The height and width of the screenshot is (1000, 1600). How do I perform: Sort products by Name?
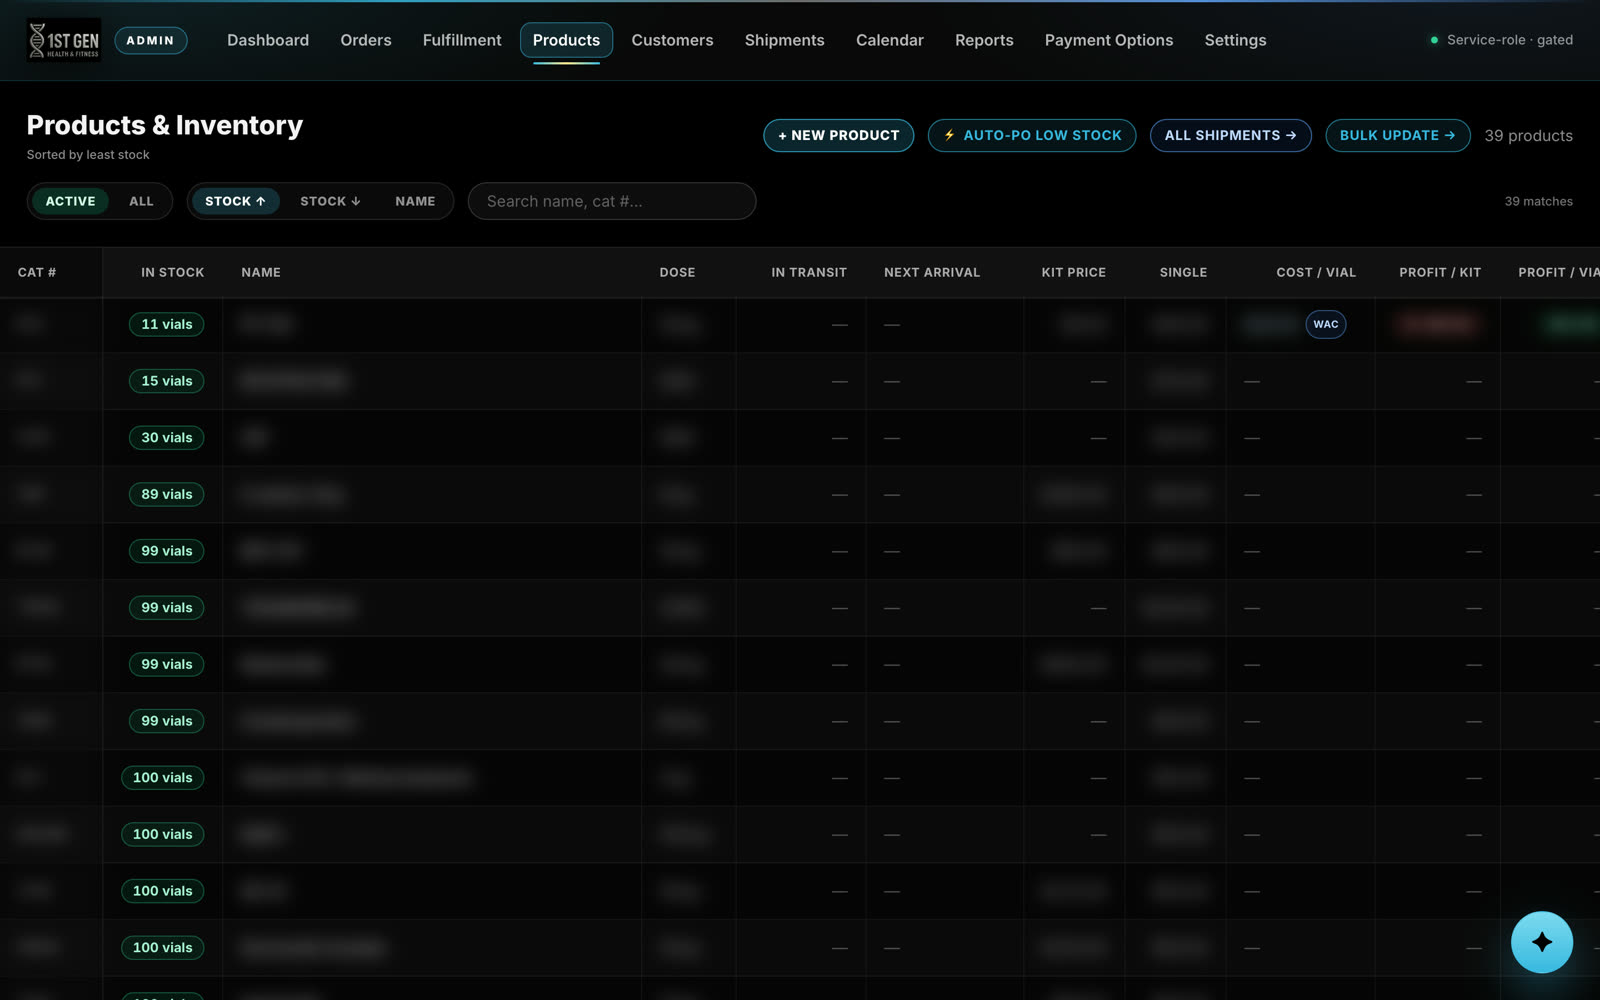[415, 201]
